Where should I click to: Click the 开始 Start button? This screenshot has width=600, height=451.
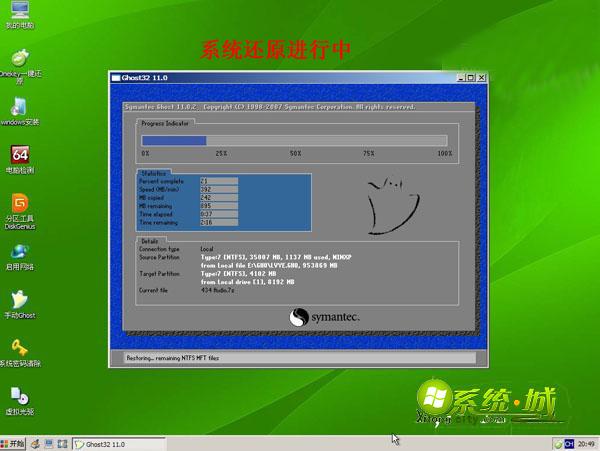click(x=13, y=444)
